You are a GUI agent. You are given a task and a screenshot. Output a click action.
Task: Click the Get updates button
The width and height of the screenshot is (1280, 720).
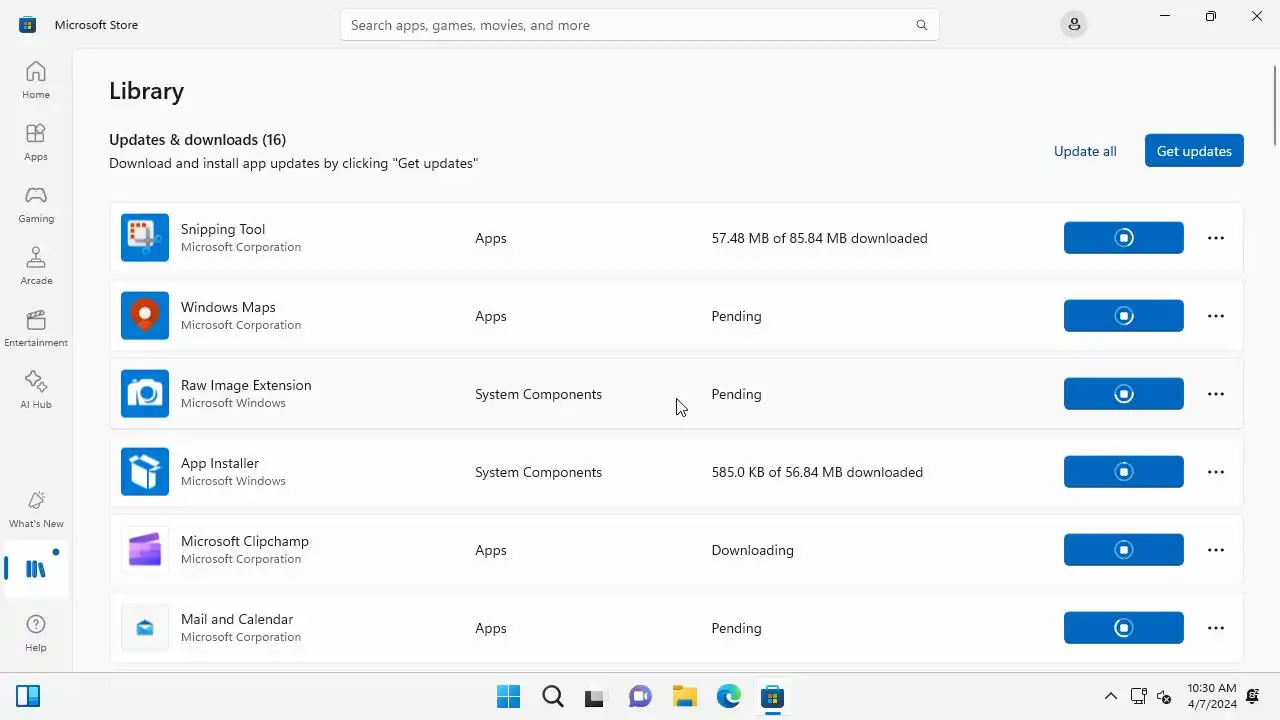1194,151
